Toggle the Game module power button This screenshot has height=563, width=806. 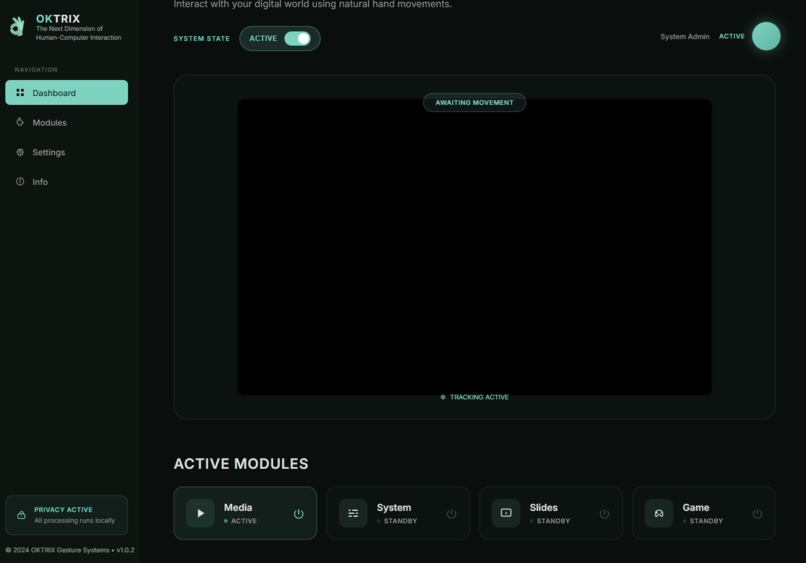757,514
